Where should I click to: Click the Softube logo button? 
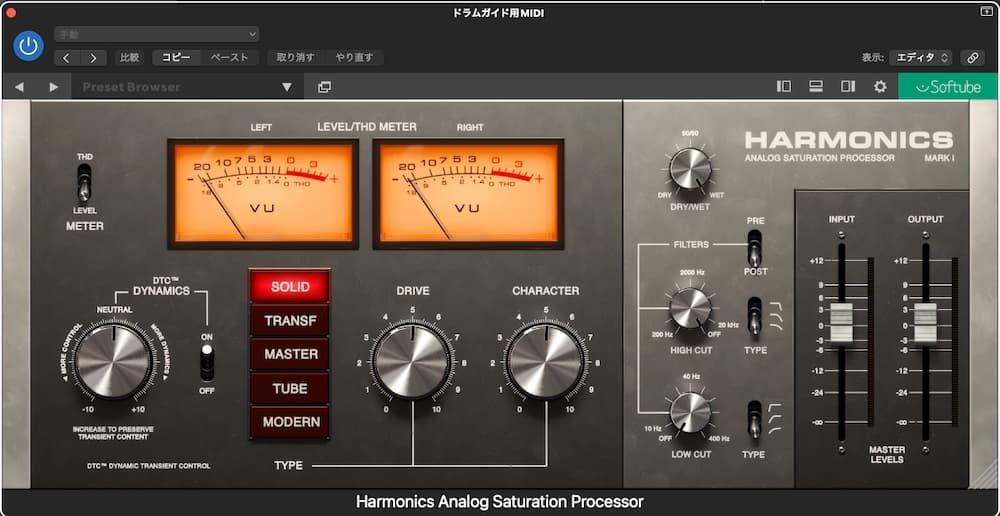click(948, 87)
